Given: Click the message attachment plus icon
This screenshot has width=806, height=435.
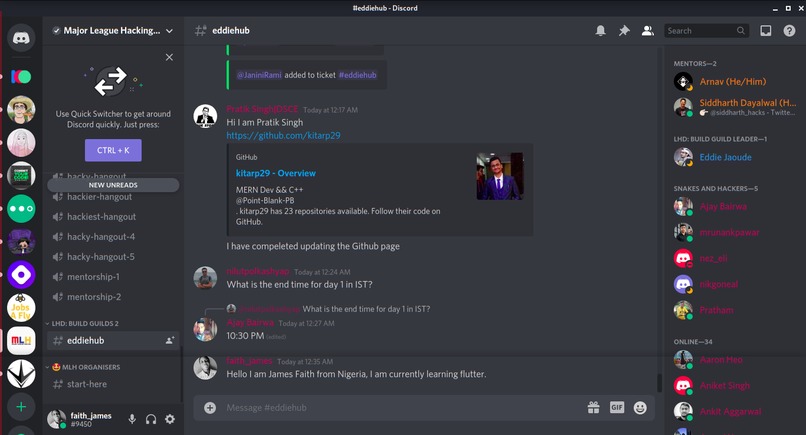Looking at the screenshot, I should coord(210,408).
